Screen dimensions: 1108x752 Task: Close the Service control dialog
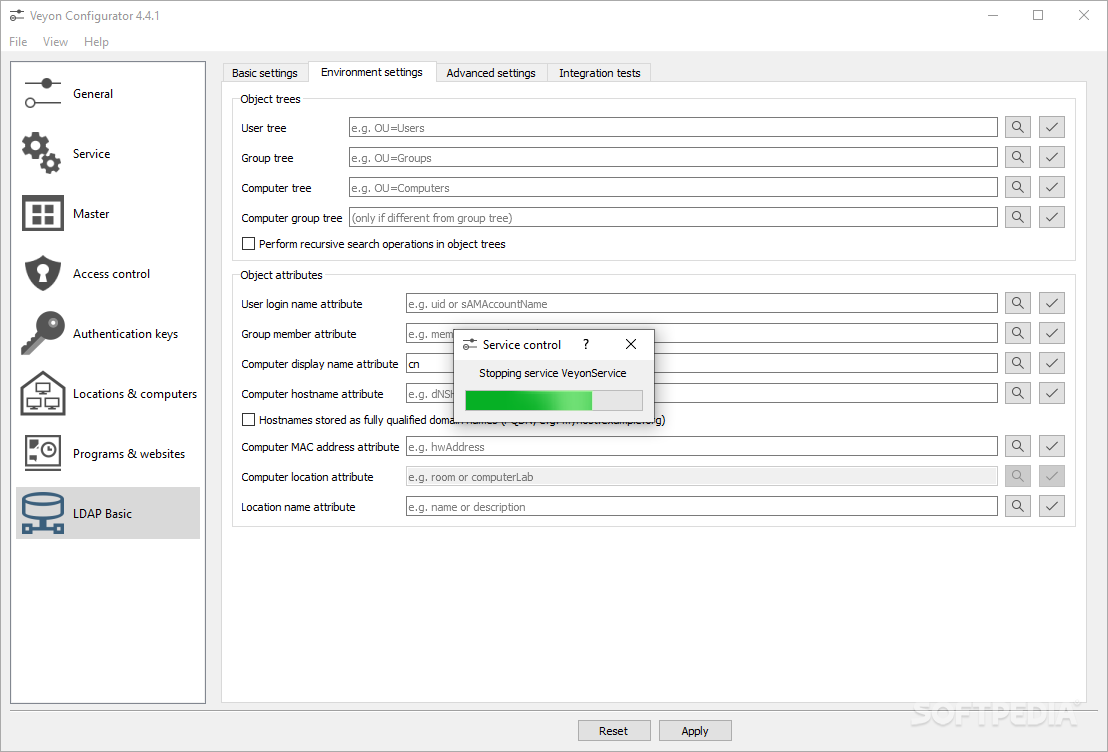[631, 344]
